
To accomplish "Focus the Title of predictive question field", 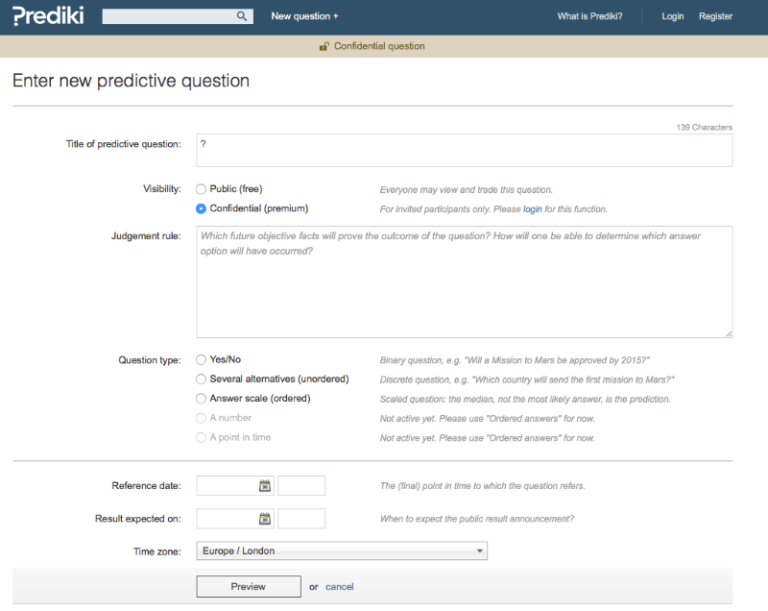I will tap(464, 151).
